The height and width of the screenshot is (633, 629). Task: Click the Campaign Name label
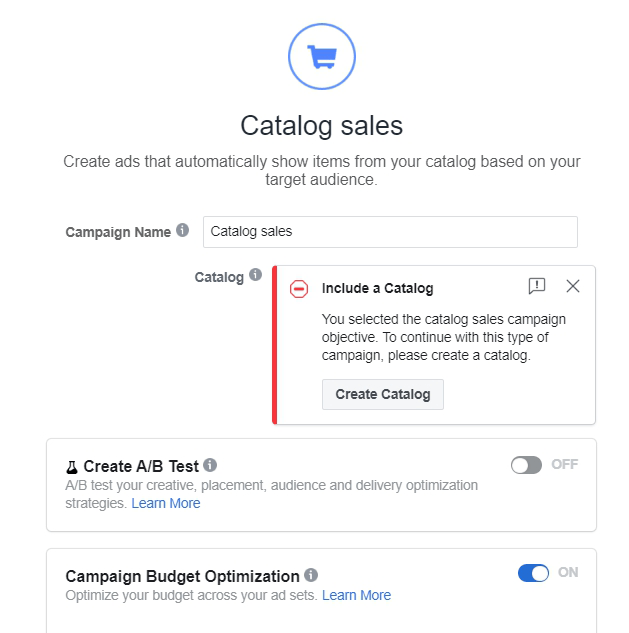pyautogui.click(x=118, y=232)
